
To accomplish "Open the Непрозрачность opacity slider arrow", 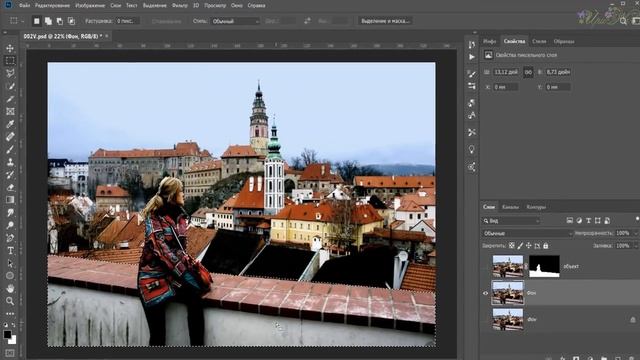I will coord(635,233).
